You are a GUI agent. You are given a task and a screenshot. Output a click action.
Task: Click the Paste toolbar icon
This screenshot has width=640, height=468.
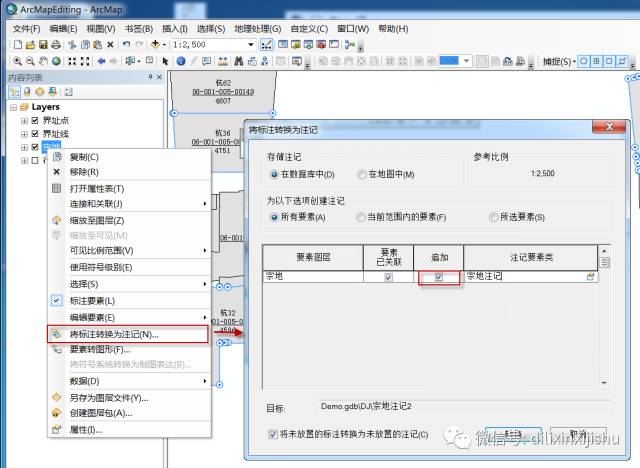coord(98,44)
